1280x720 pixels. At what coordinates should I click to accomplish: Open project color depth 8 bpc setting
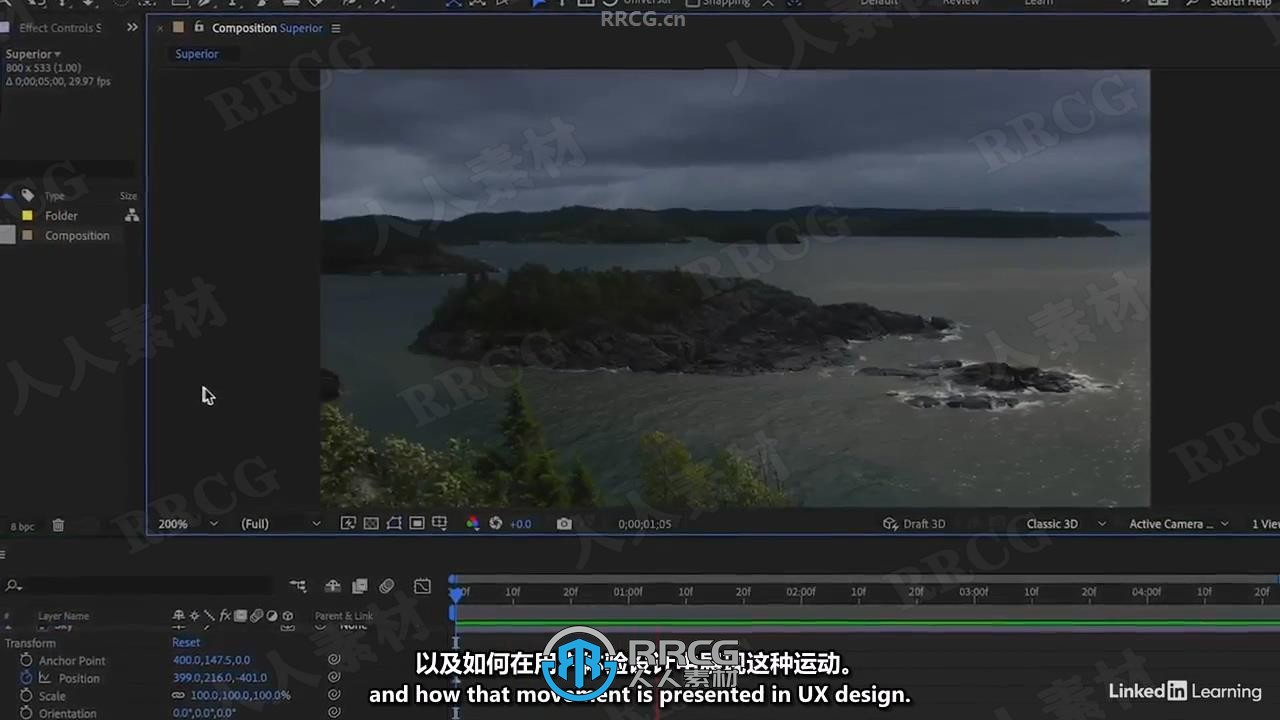point(22,526)
